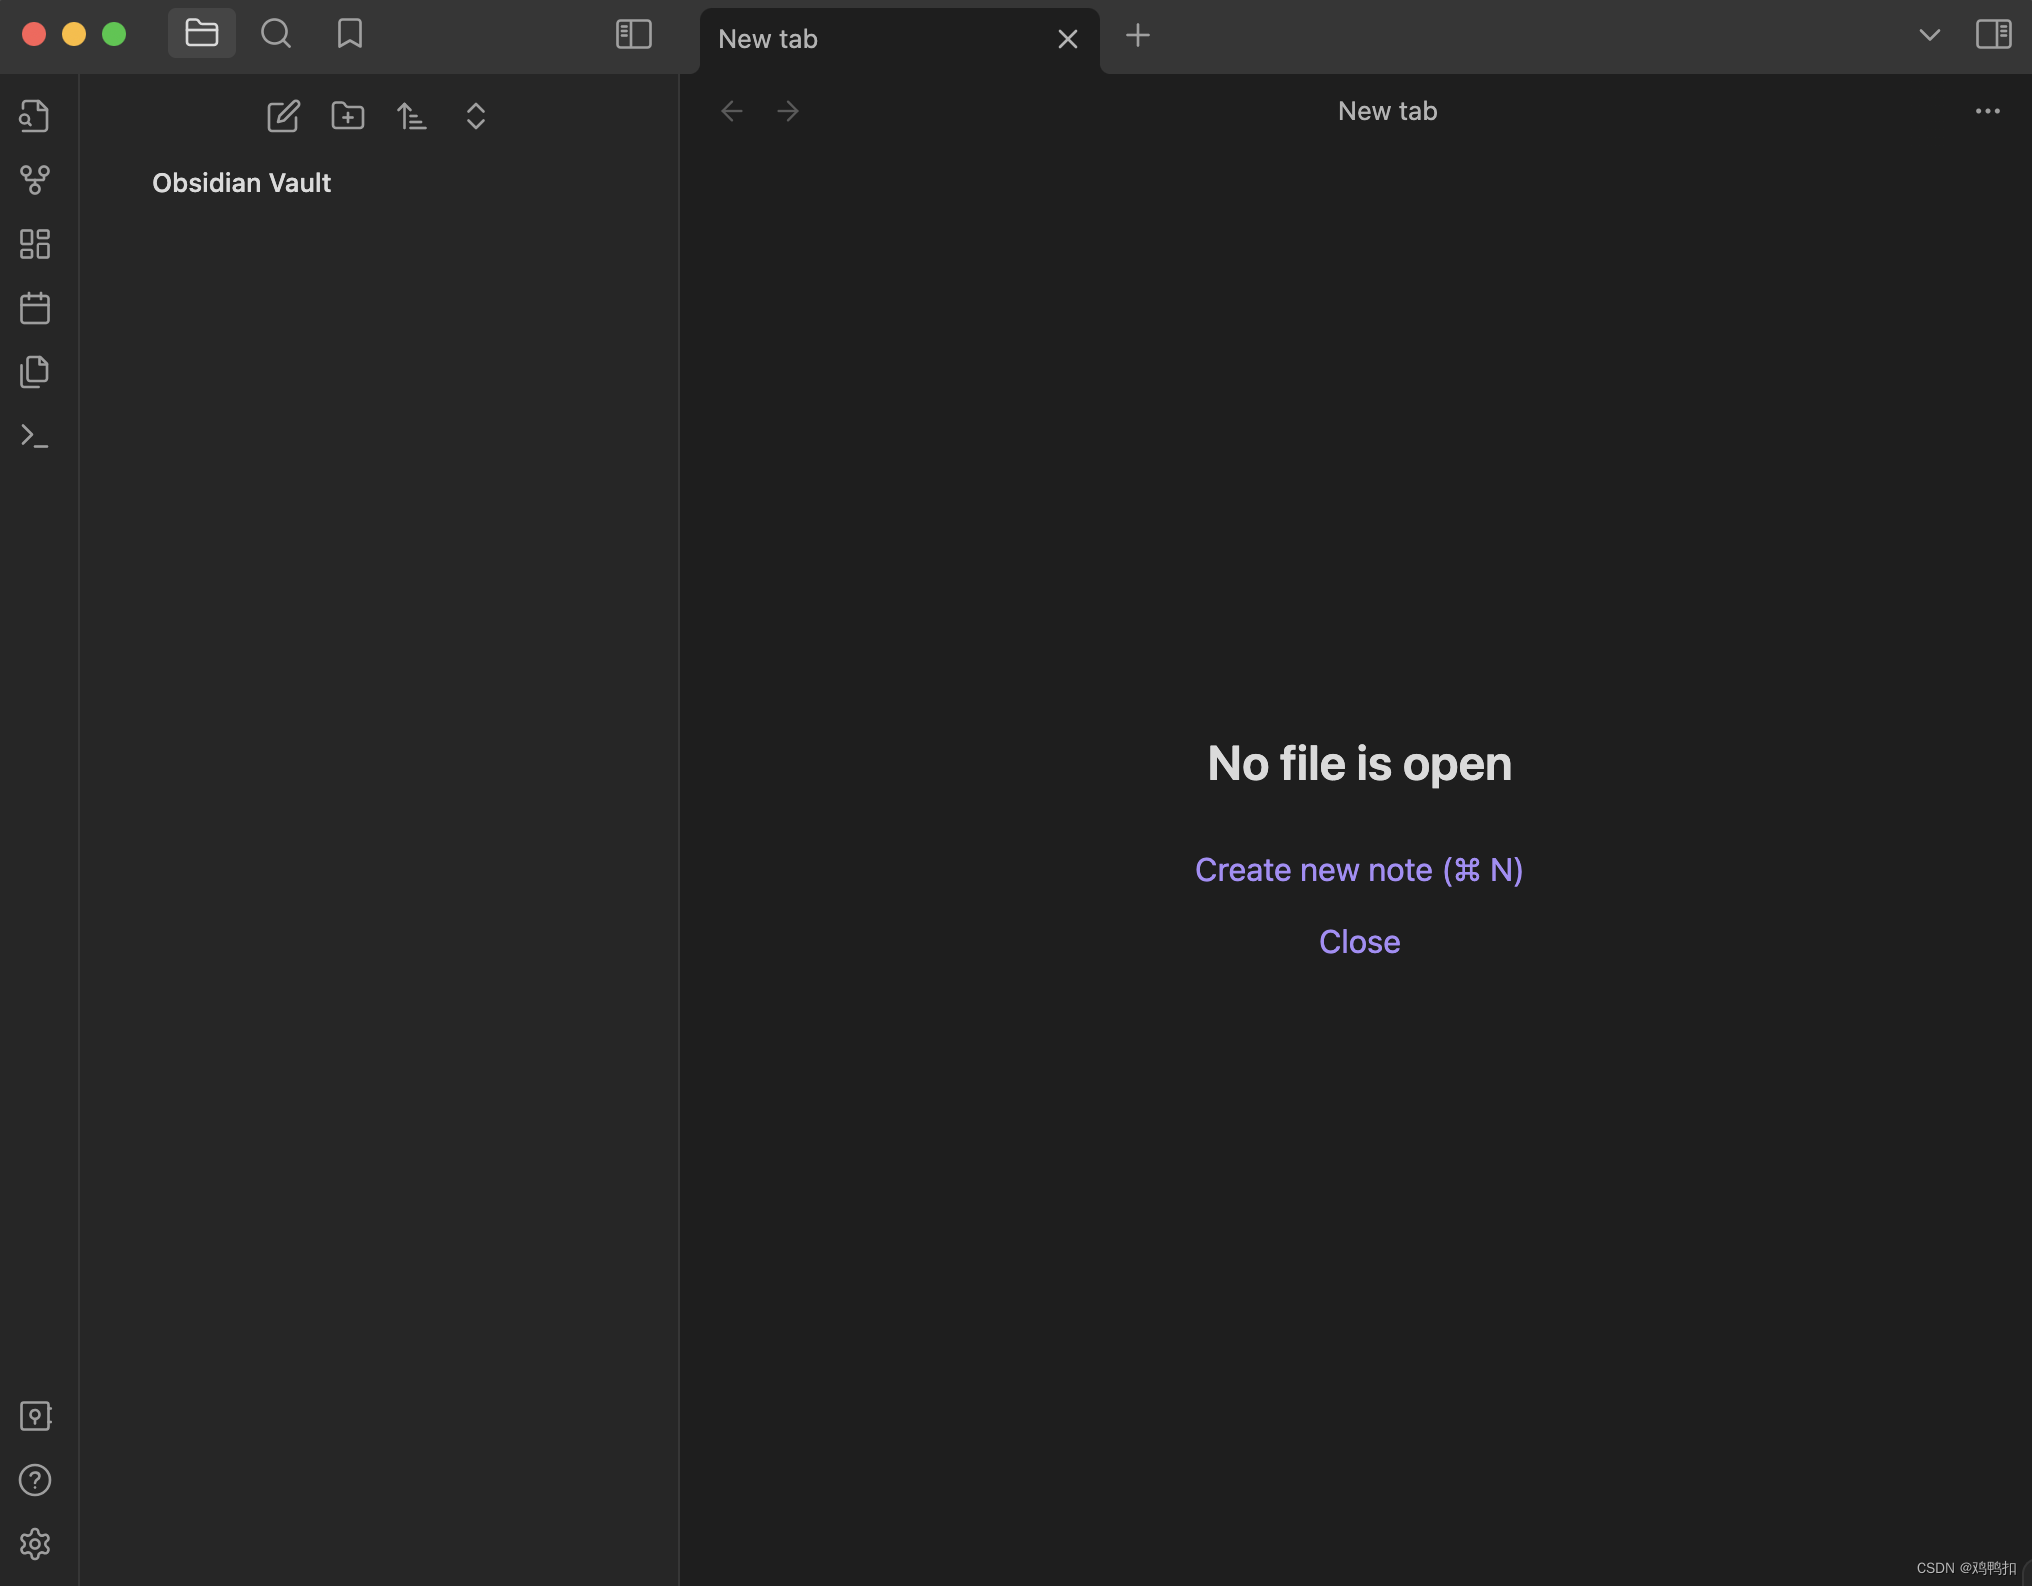Viewport: 2032px width, 1586px height.
Task: Click the New tab header title
Action: click(x=1388, y=111)
